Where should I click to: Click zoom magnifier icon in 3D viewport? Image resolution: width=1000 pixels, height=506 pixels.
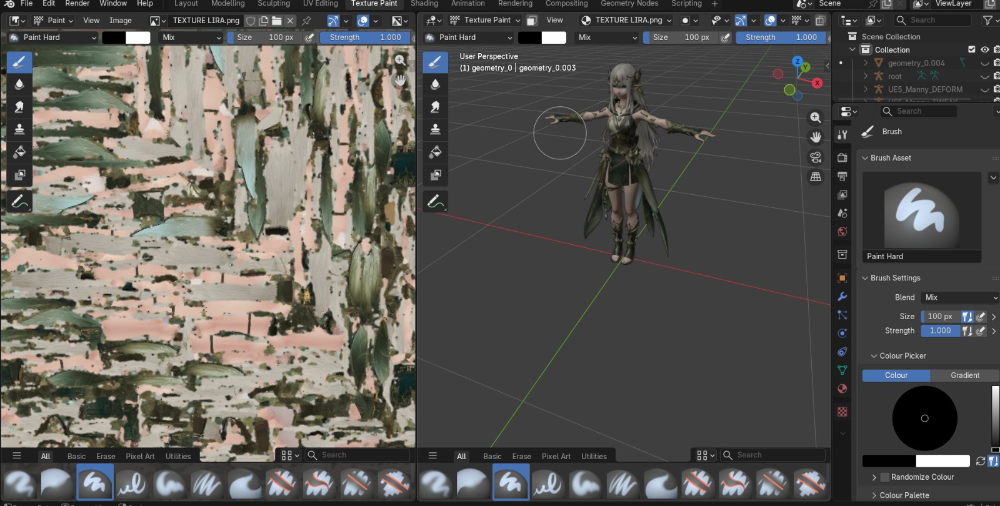tap(815, 117)
